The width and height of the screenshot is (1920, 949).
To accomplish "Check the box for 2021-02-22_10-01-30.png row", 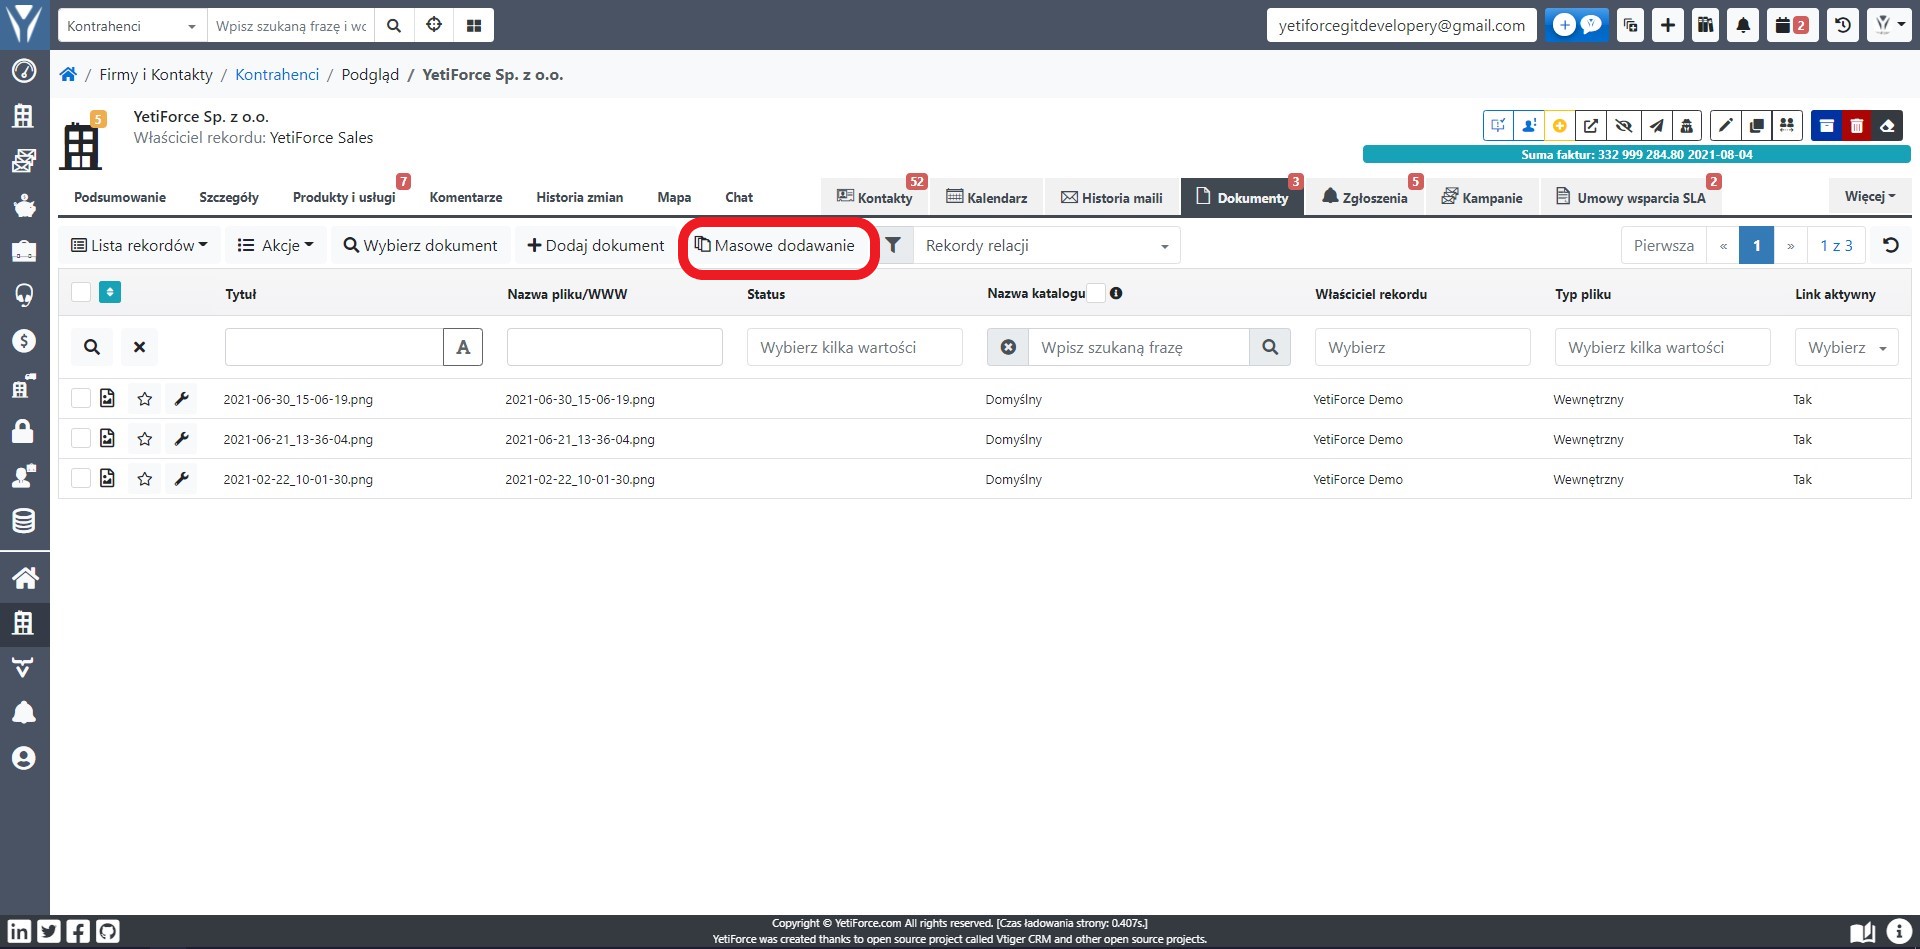I will click(x=81, y=478).
